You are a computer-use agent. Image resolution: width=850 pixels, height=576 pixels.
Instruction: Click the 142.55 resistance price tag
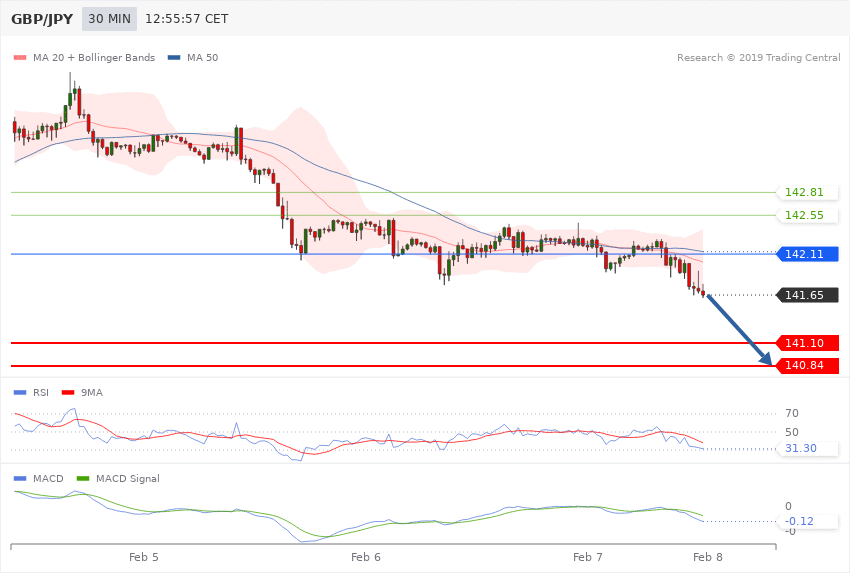[x=808, y=215]
